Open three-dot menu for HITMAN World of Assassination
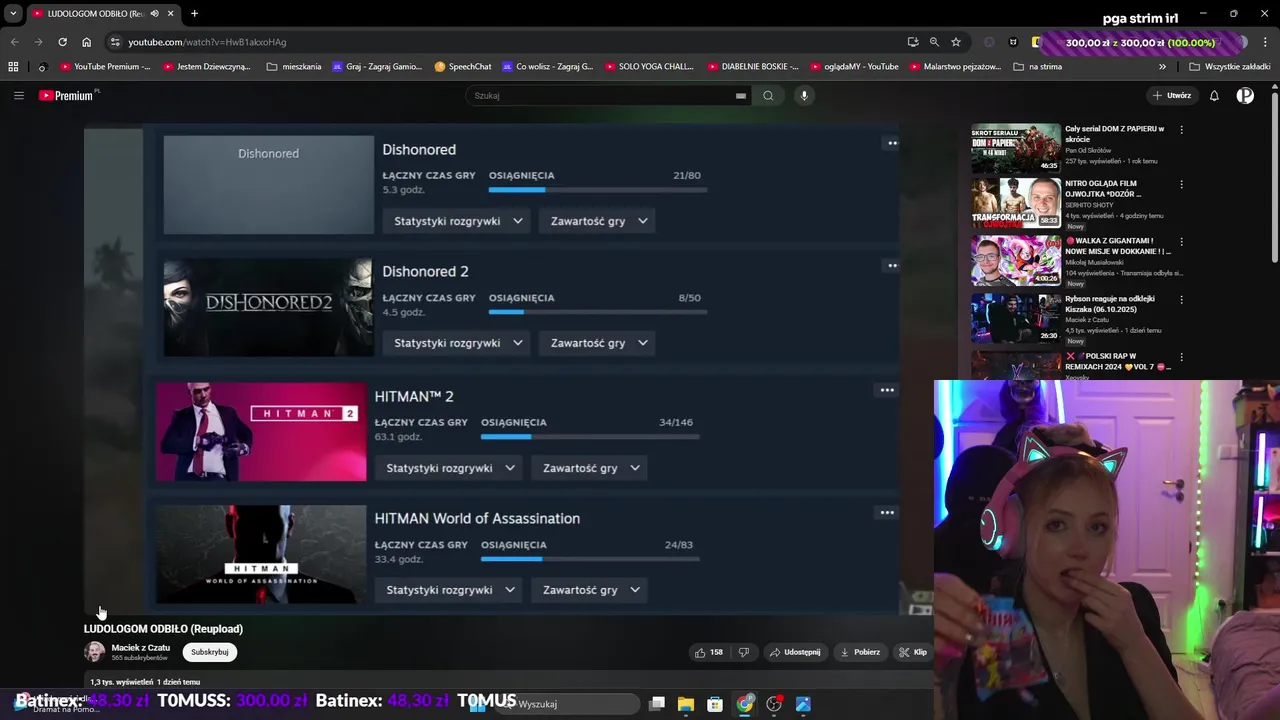Viewport: 1280px width, 720px height. pos(886,512)
